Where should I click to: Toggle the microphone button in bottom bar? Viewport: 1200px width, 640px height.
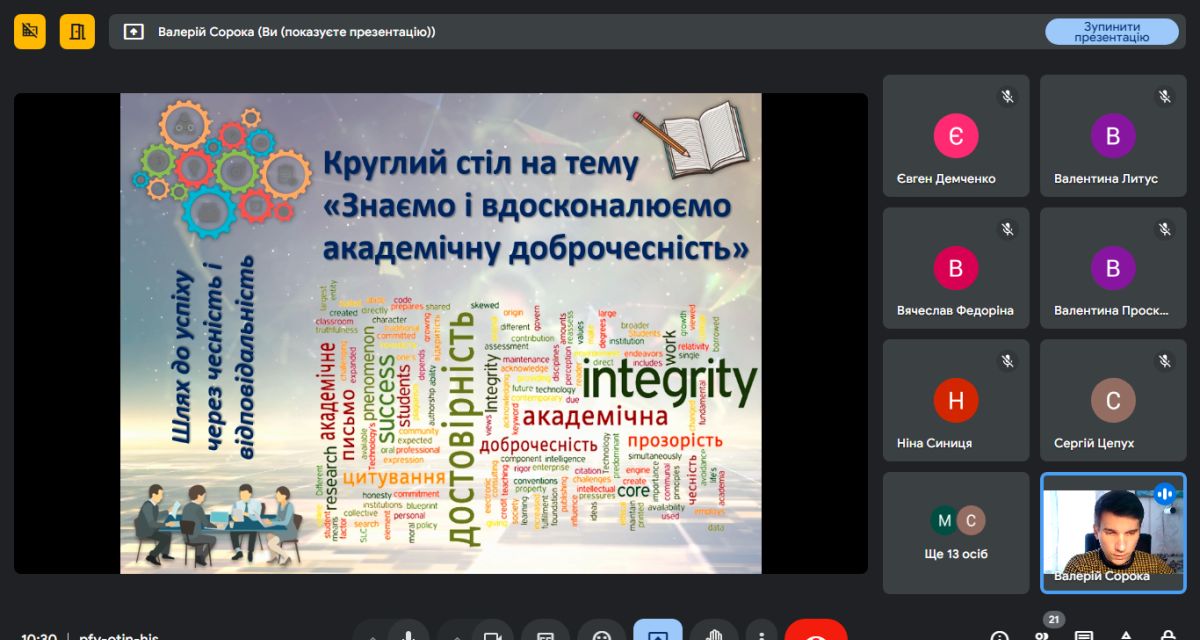click(408, 634)
